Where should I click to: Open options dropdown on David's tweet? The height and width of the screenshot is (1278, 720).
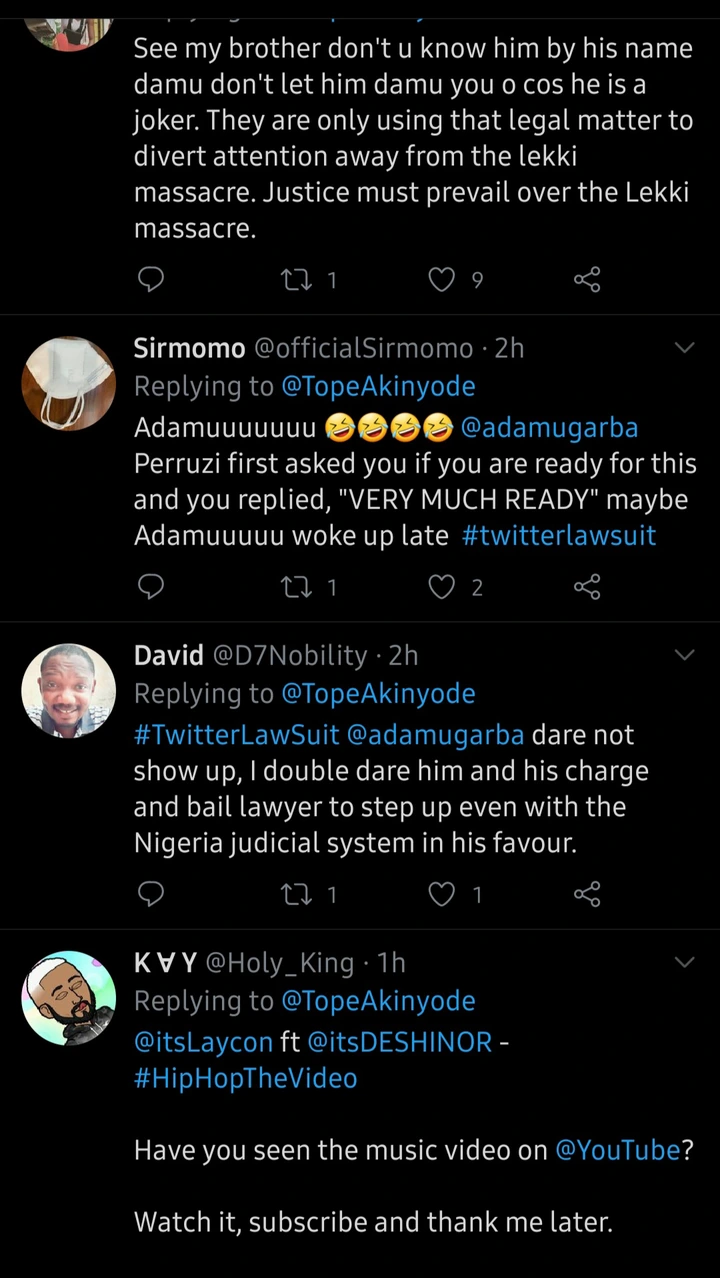click(x=685, y=655)
